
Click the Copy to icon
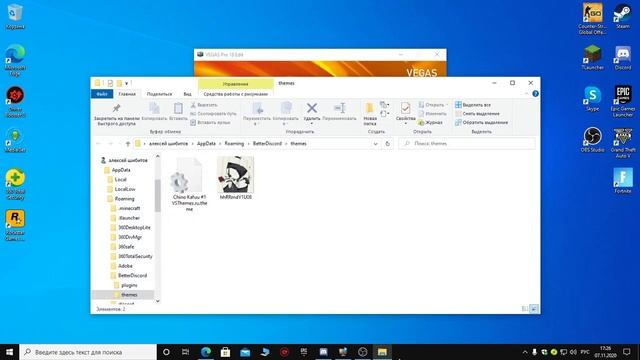[286, 108]
